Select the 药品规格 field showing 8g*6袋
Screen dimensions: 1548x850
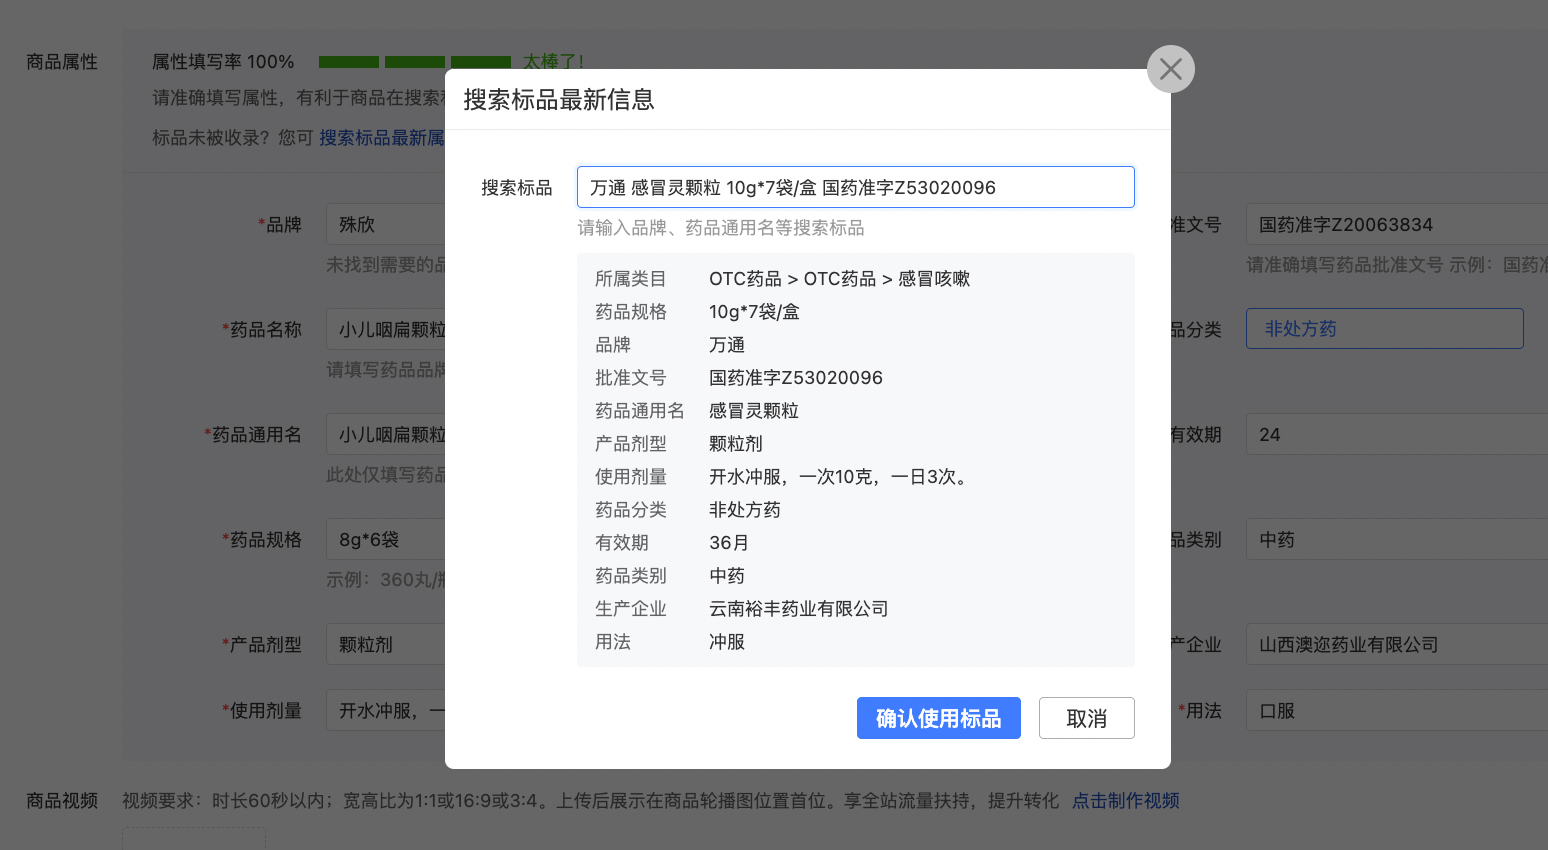[x=386, y=539]
